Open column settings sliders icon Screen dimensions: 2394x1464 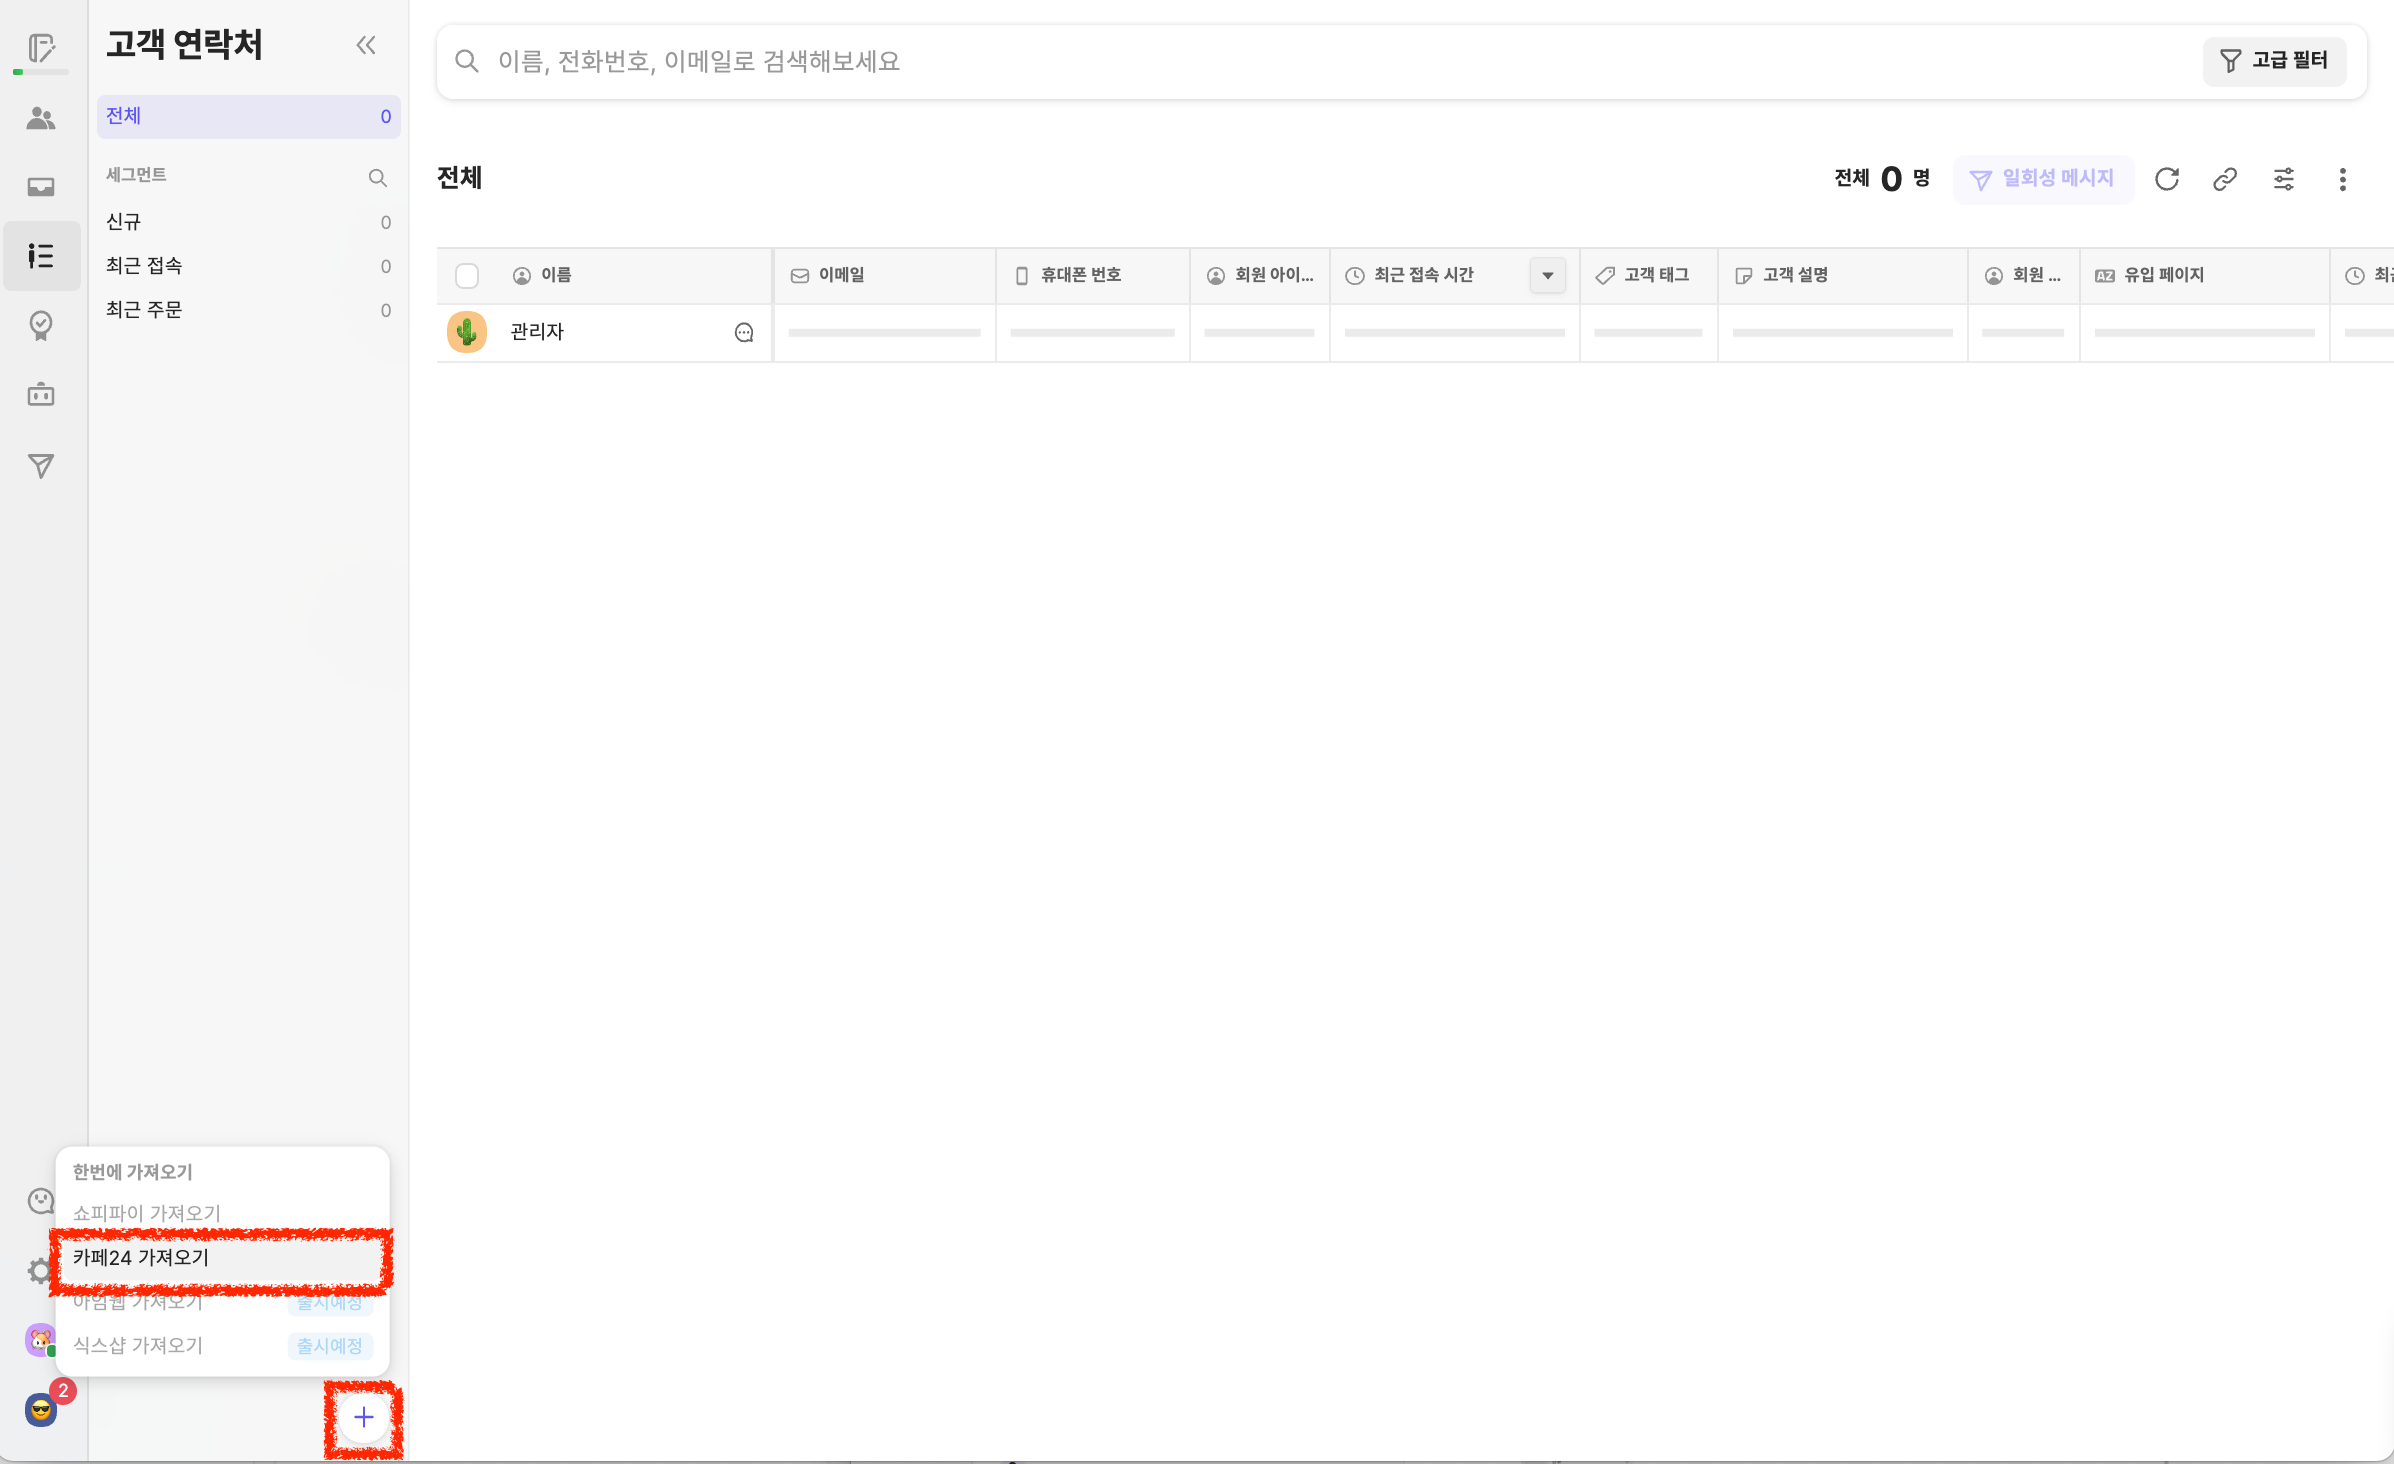tap(2284, 179)
